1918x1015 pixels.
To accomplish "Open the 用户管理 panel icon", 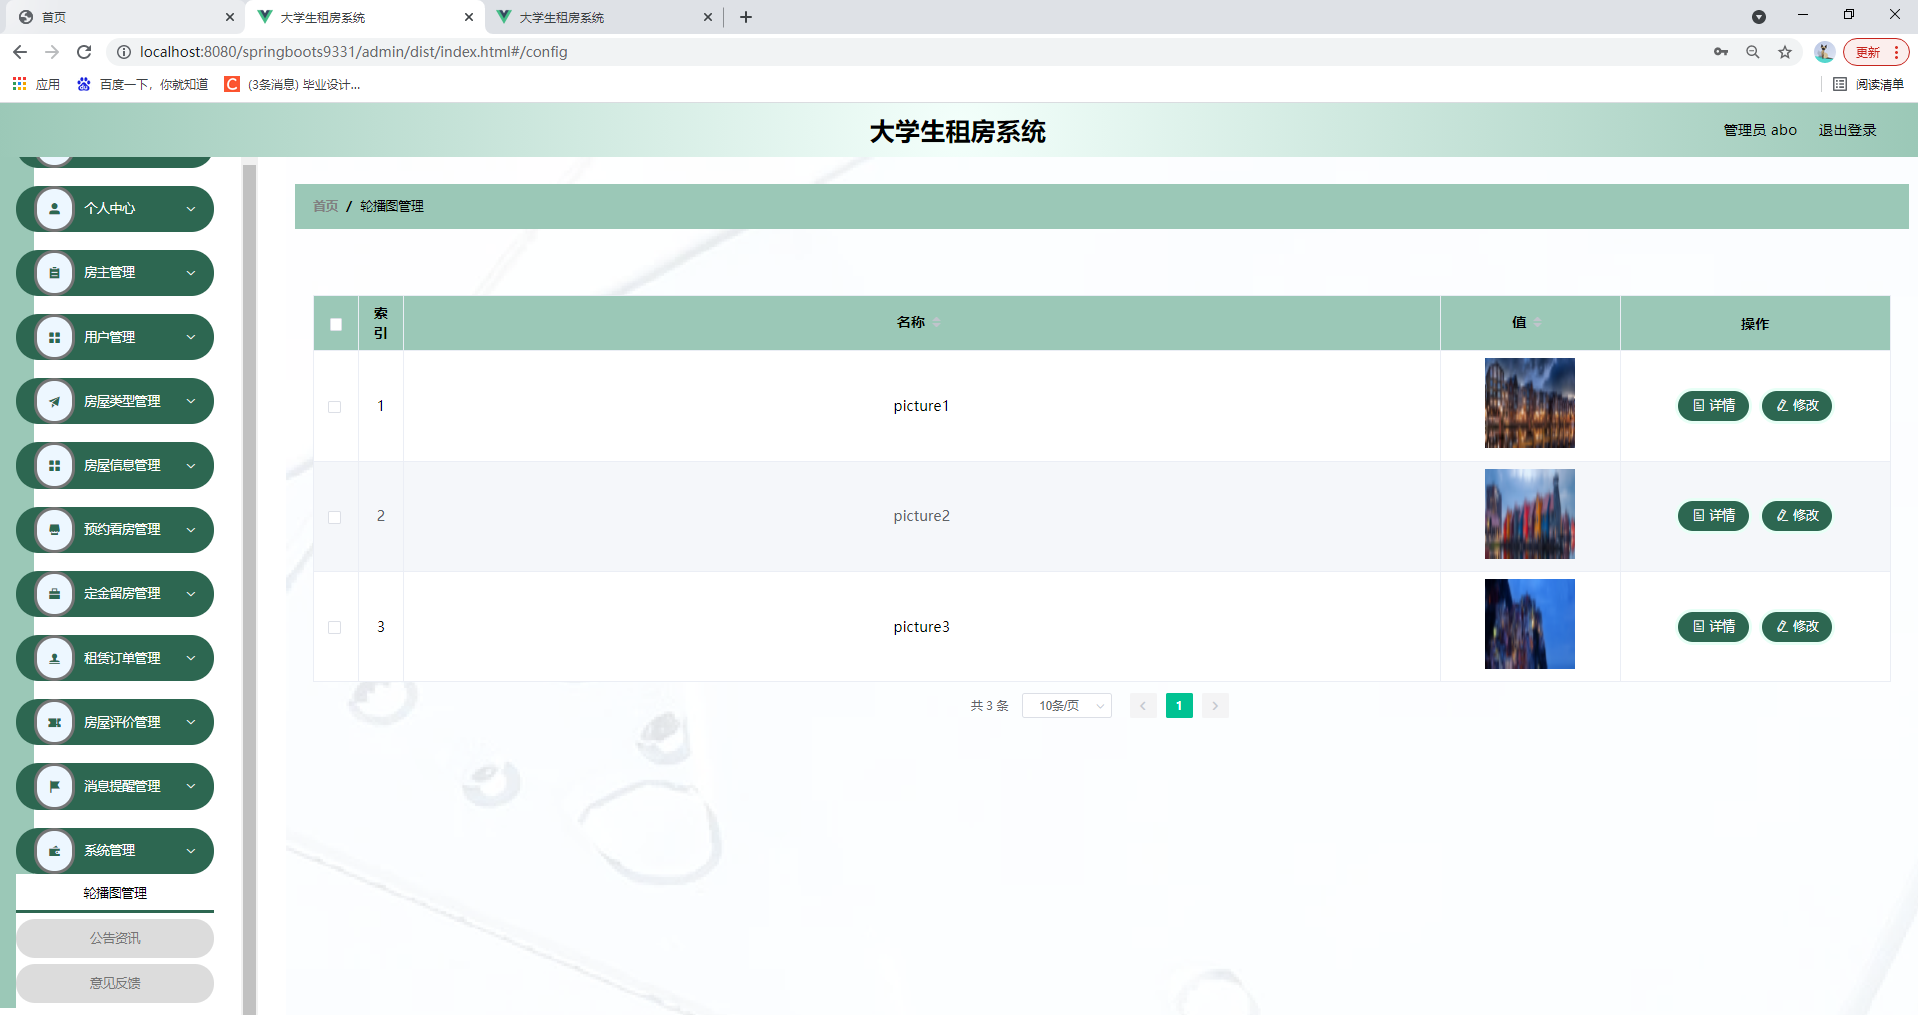I will tap(54, 337).
